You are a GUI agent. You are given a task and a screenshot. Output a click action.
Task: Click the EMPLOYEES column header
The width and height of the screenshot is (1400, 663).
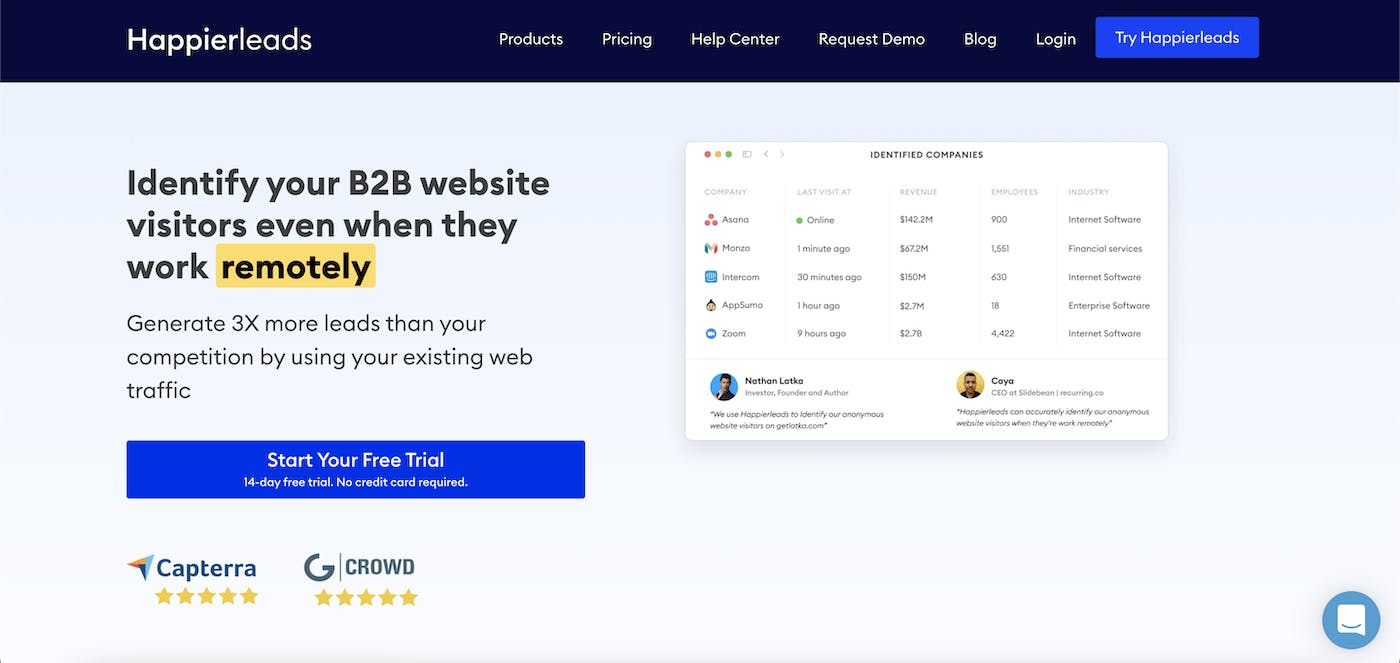pyautogui.click(x=1015, y=192)
